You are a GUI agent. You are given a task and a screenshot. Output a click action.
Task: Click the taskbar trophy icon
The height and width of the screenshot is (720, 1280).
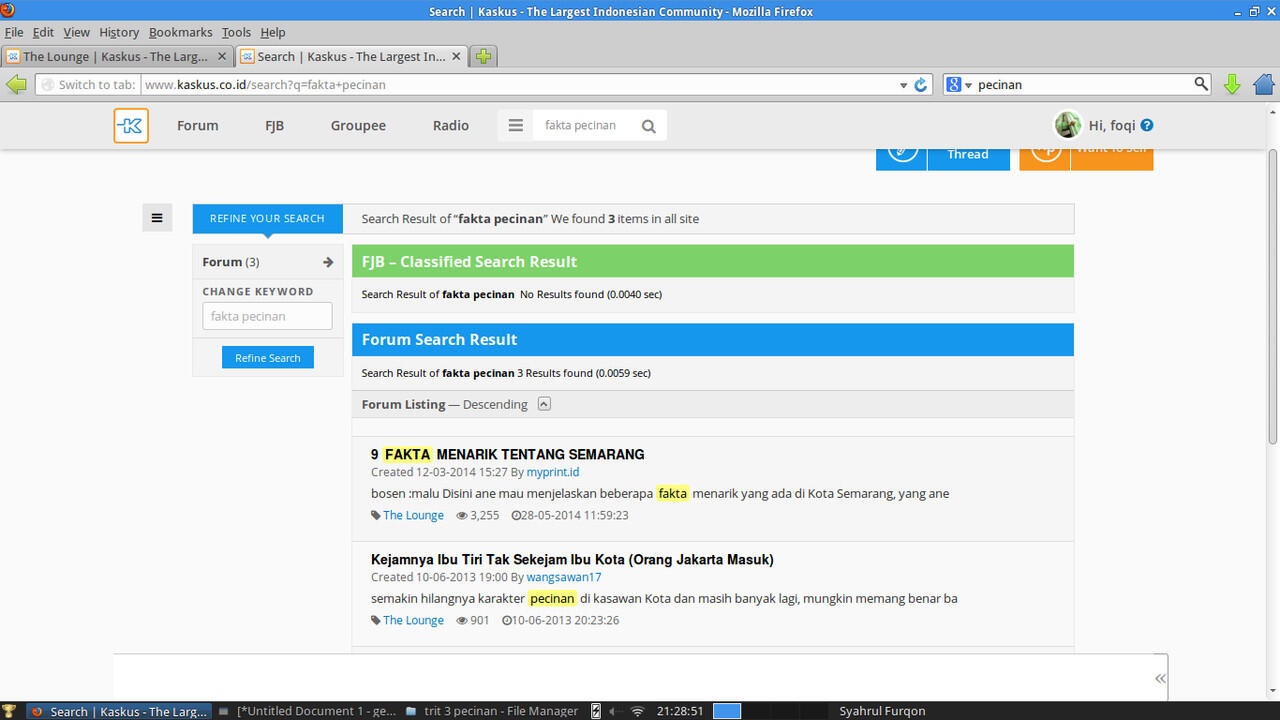(x=10, y=711)
